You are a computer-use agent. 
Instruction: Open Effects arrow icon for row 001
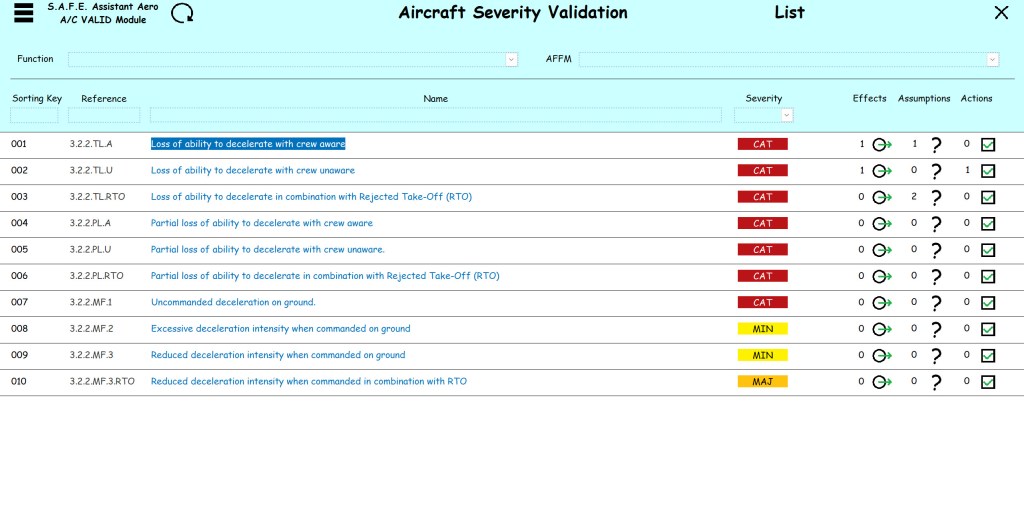(881, 144)
